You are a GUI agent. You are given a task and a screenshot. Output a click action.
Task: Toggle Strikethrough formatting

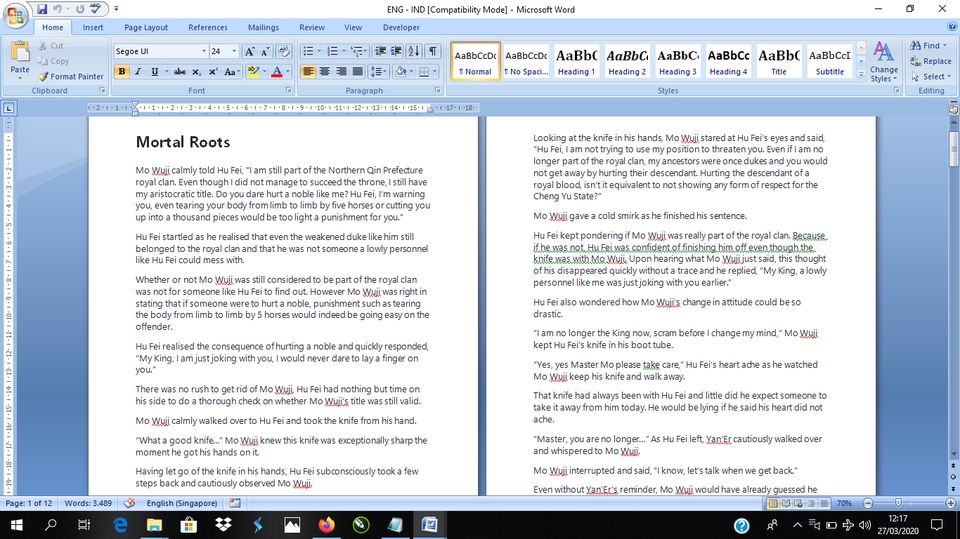pyautogui.click(x=179, y=72)
